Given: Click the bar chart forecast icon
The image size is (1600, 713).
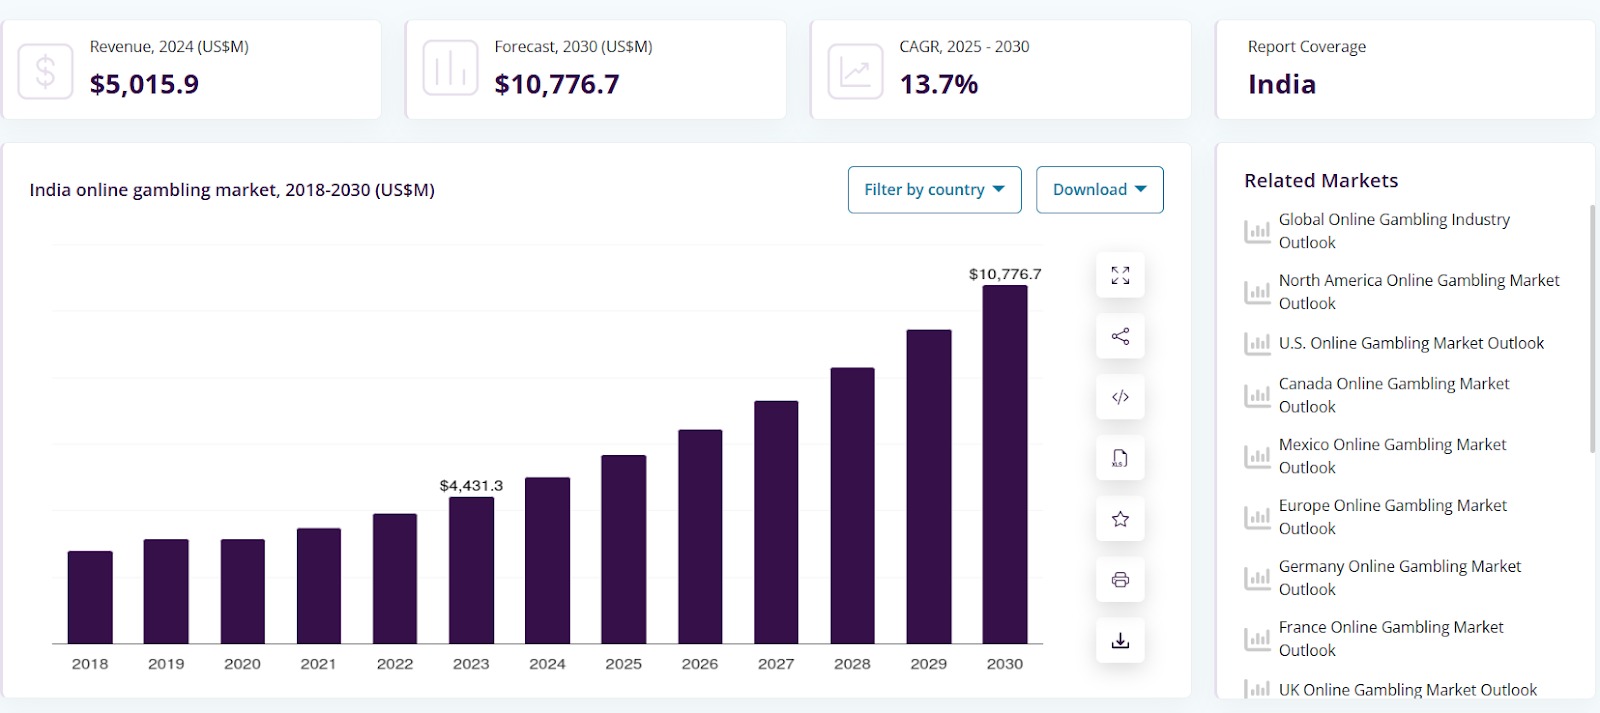Looking at the screenshot, I should (450, 69).
